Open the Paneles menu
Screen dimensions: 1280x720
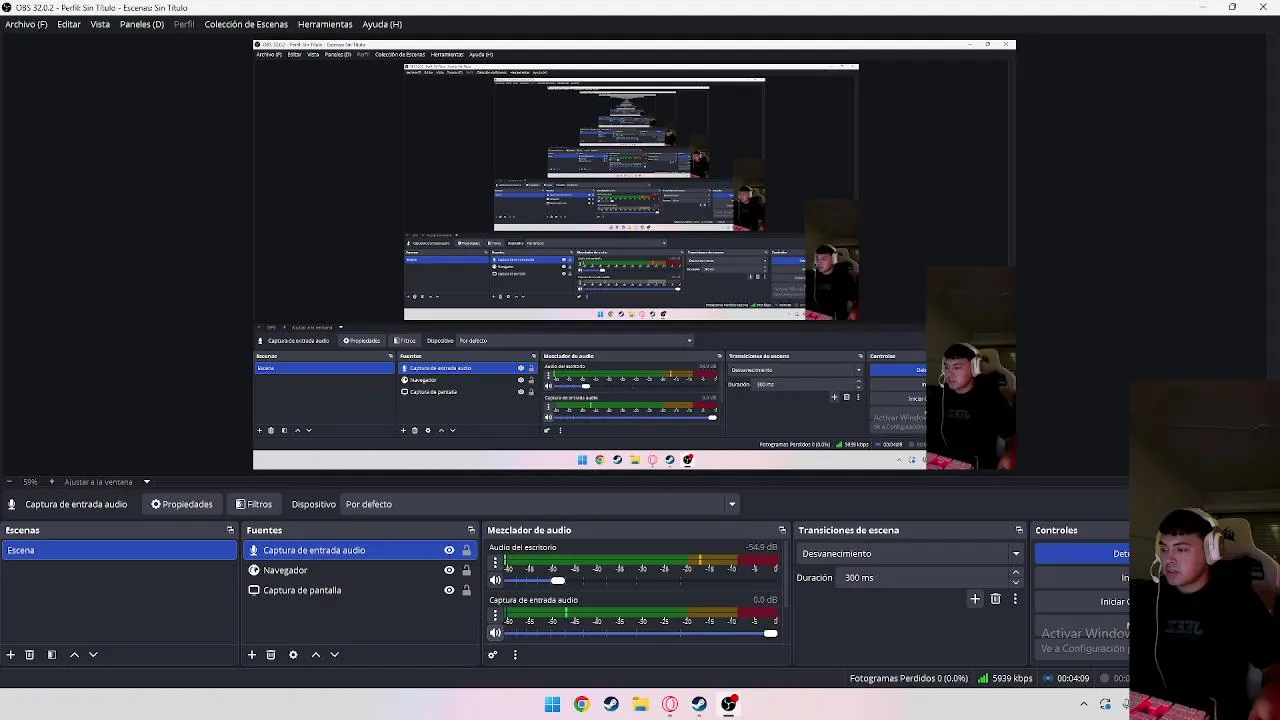[142, 24]
